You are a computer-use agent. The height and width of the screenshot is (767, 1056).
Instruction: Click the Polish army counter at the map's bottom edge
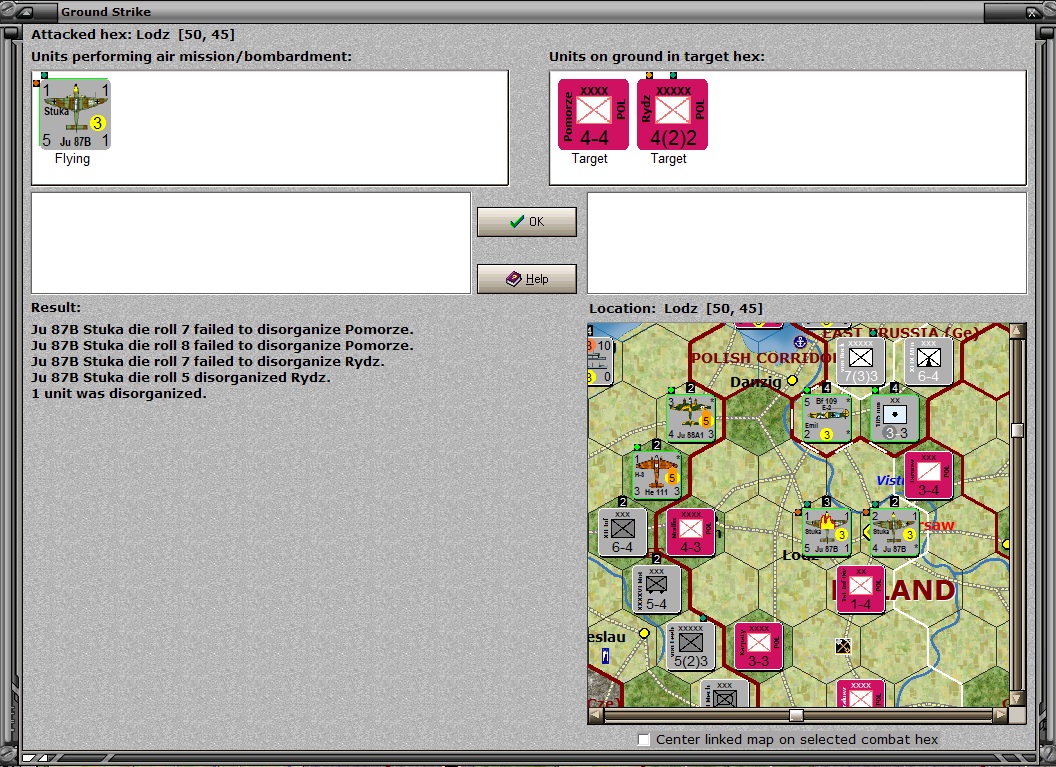click(x=861, y=693)
